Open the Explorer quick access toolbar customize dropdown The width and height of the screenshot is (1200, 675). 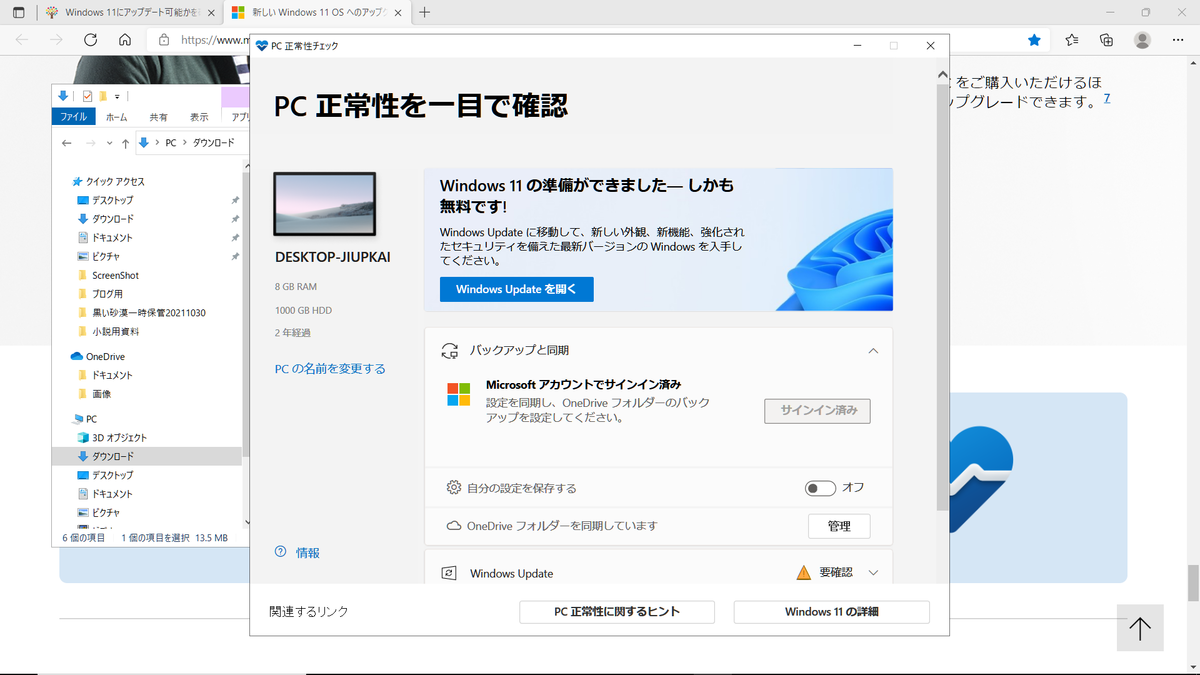[117, 96]
